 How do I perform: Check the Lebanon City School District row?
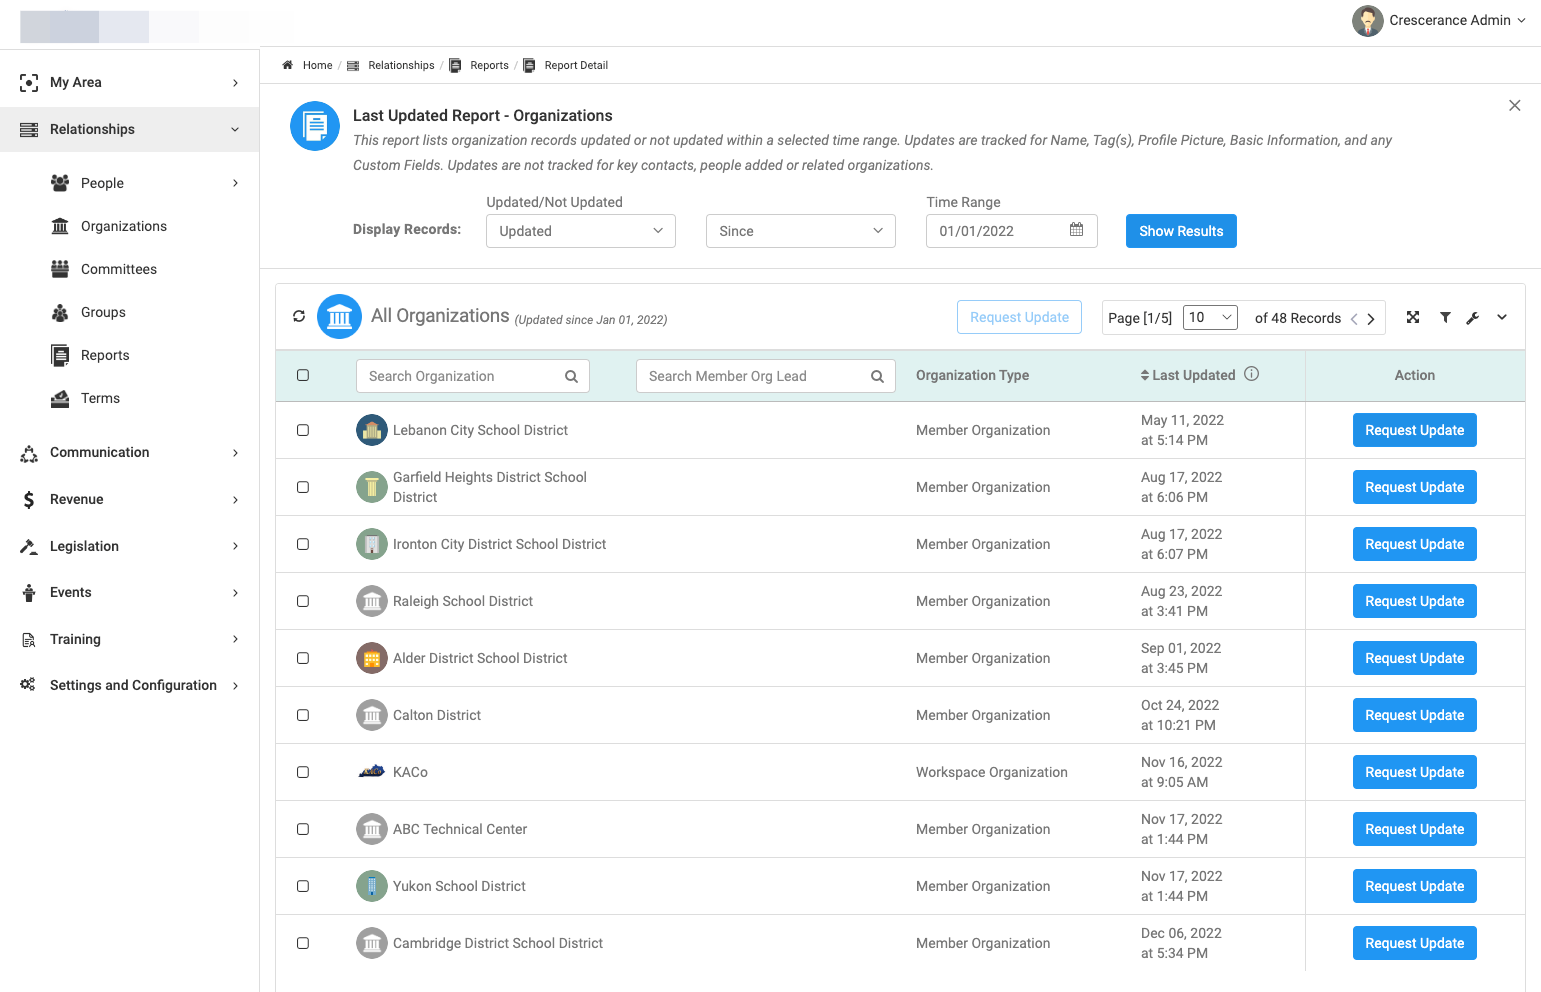(303, 430)
